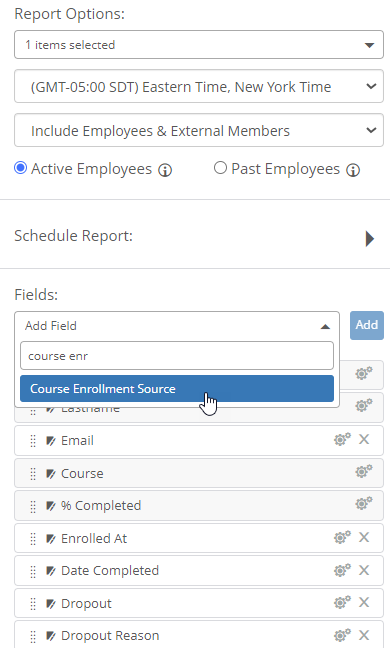Image resolution: width=390 pixels, height=648 pixels.
Task: Click the field search box containing 'course enr'
Action: [x=177, y=355]
